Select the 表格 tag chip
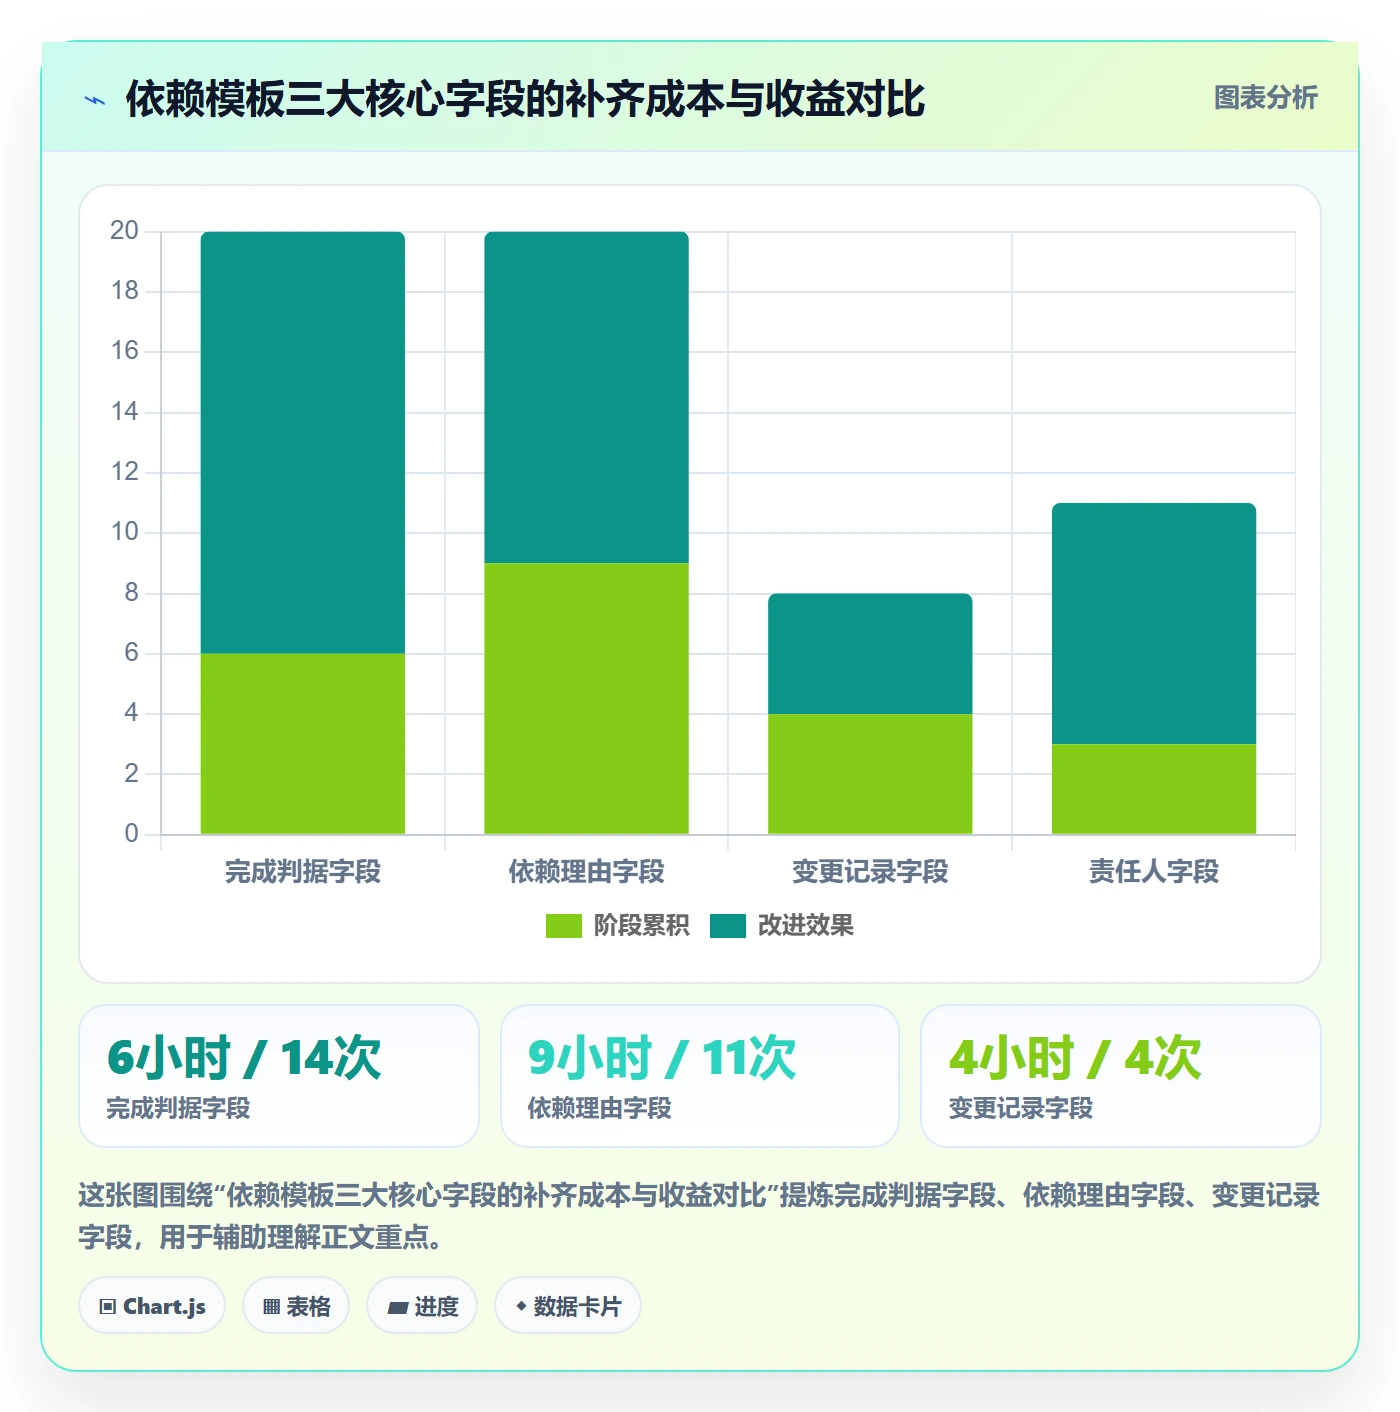 (296, 1306)
